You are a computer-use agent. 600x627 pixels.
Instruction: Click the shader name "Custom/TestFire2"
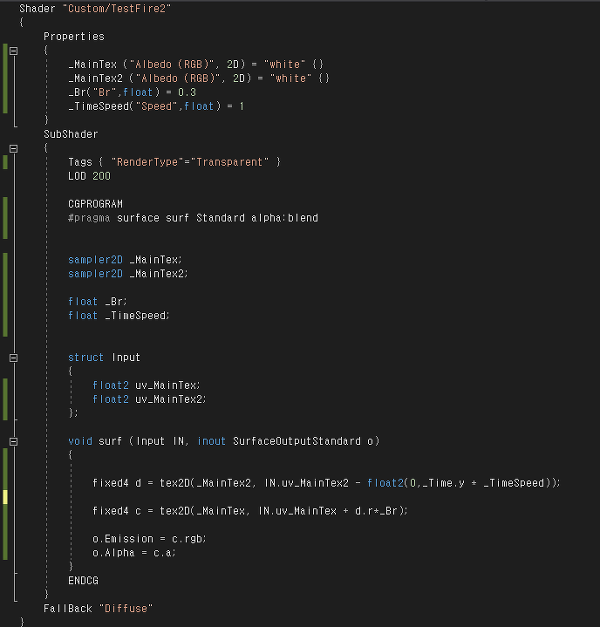[x=116, y=8]
